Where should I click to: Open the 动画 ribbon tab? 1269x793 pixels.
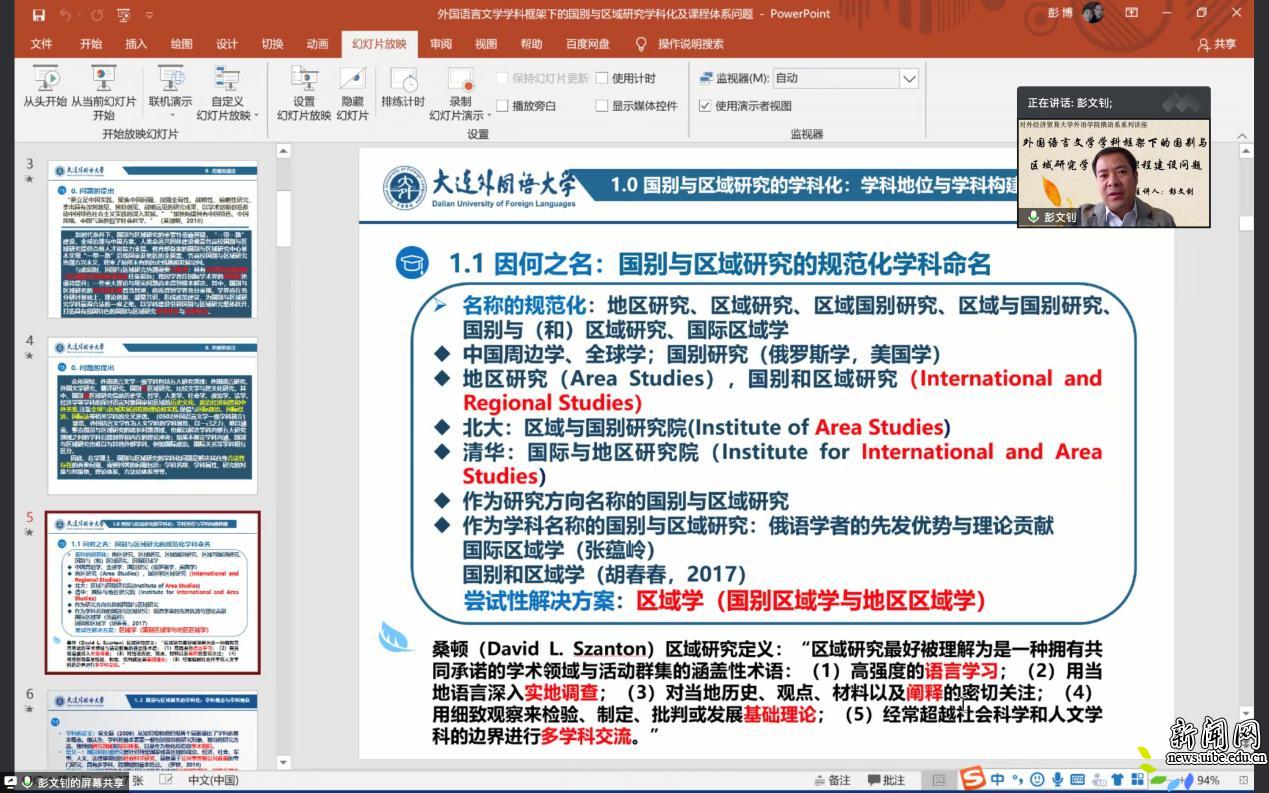tap(318, 44)
